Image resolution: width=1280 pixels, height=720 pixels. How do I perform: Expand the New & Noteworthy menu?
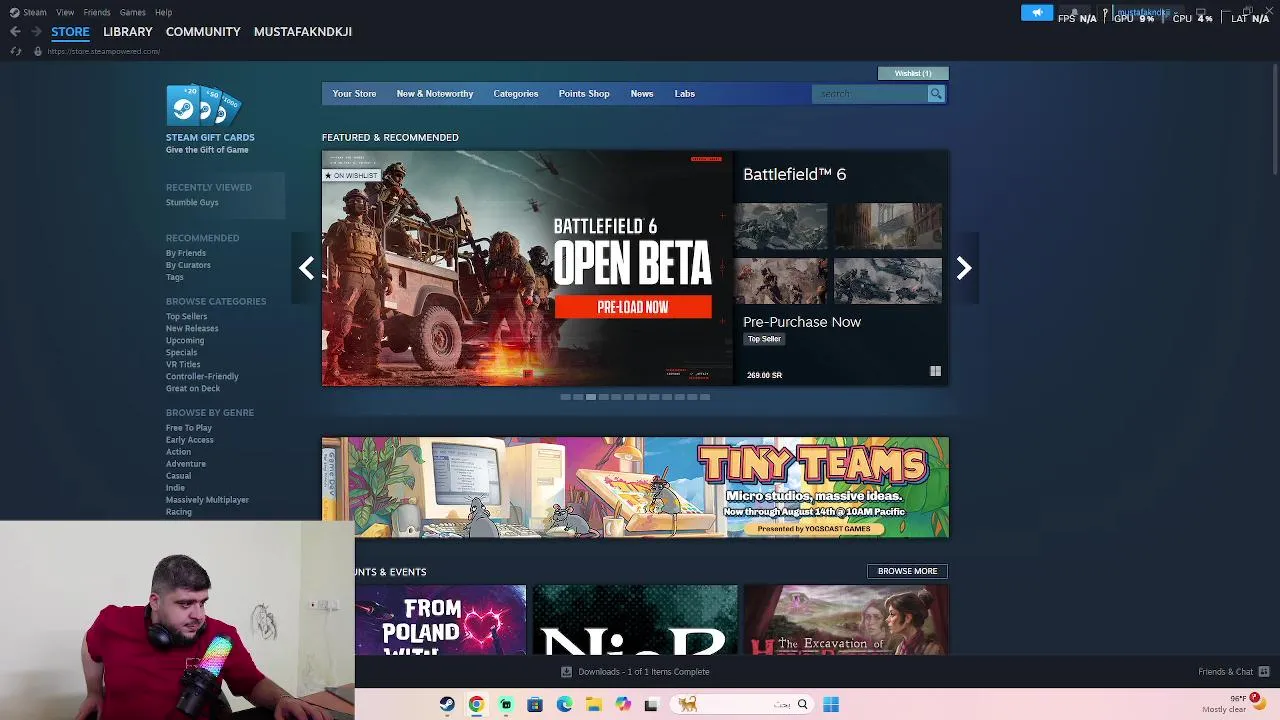(x=435, y=94)
